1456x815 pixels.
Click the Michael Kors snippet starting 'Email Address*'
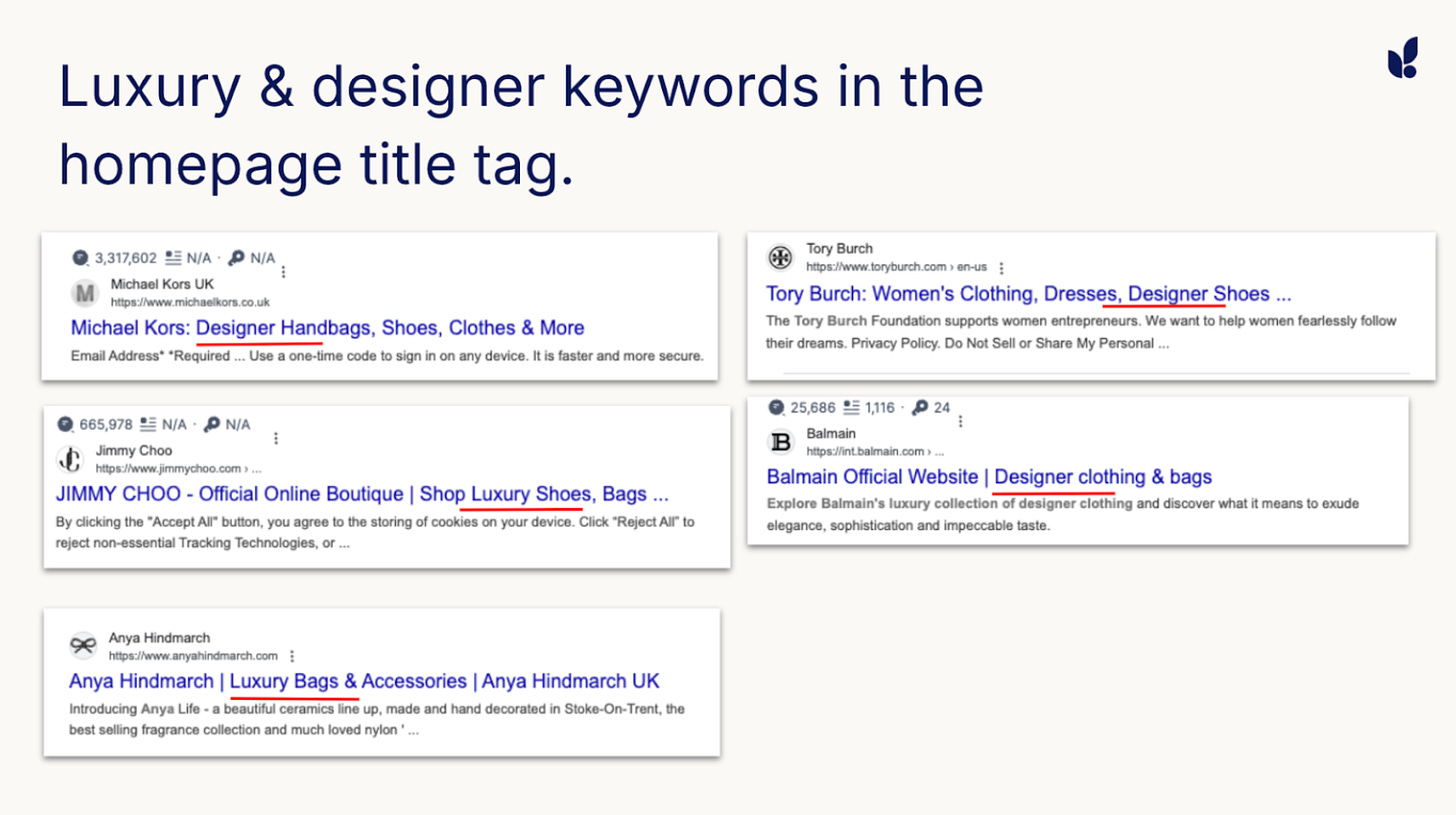pyautogui.click(x=388, y=356)
